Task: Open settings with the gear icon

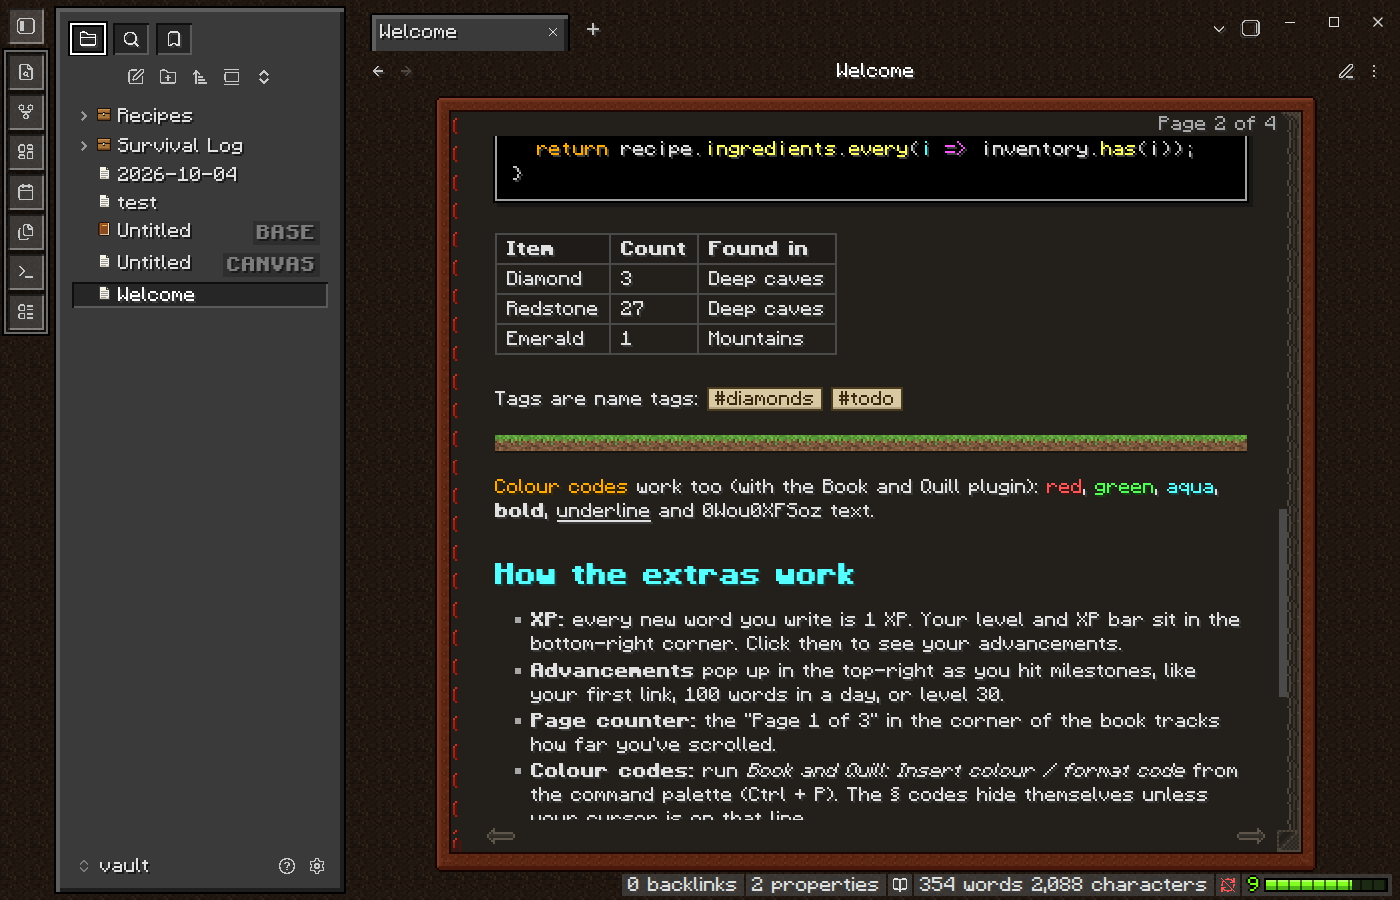Action: 317,866
